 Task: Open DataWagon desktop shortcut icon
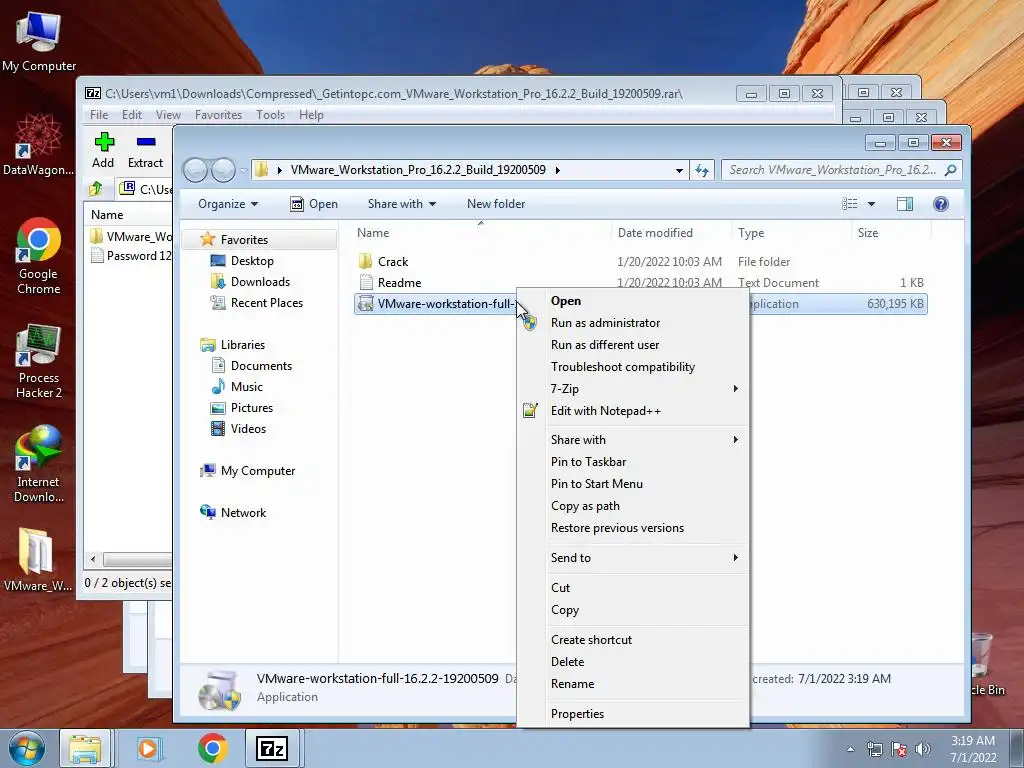tap(39, 145)
